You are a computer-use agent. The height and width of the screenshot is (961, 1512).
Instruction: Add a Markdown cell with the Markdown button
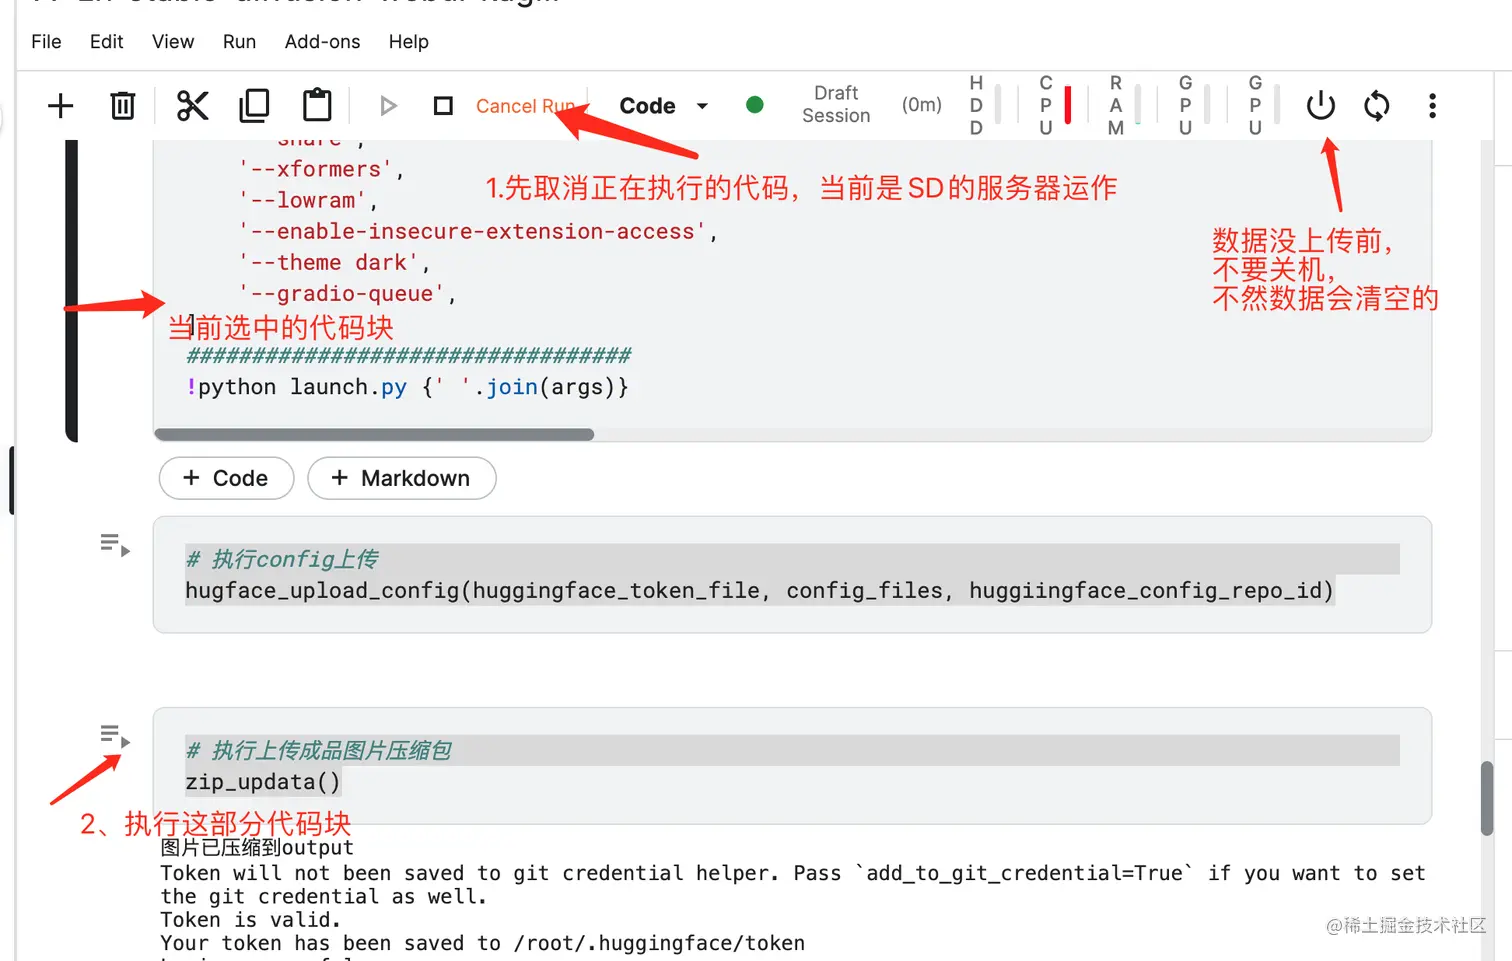point(401,478)
